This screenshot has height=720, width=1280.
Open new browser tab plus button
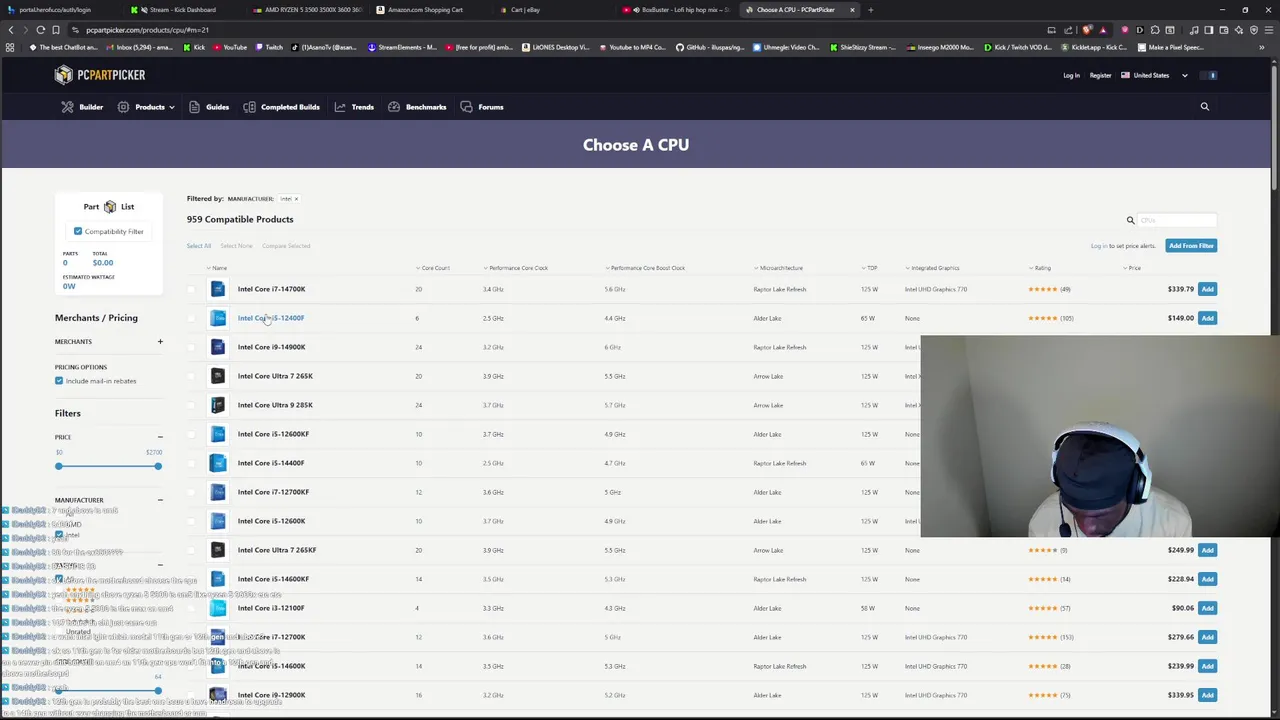coord(870,10)
